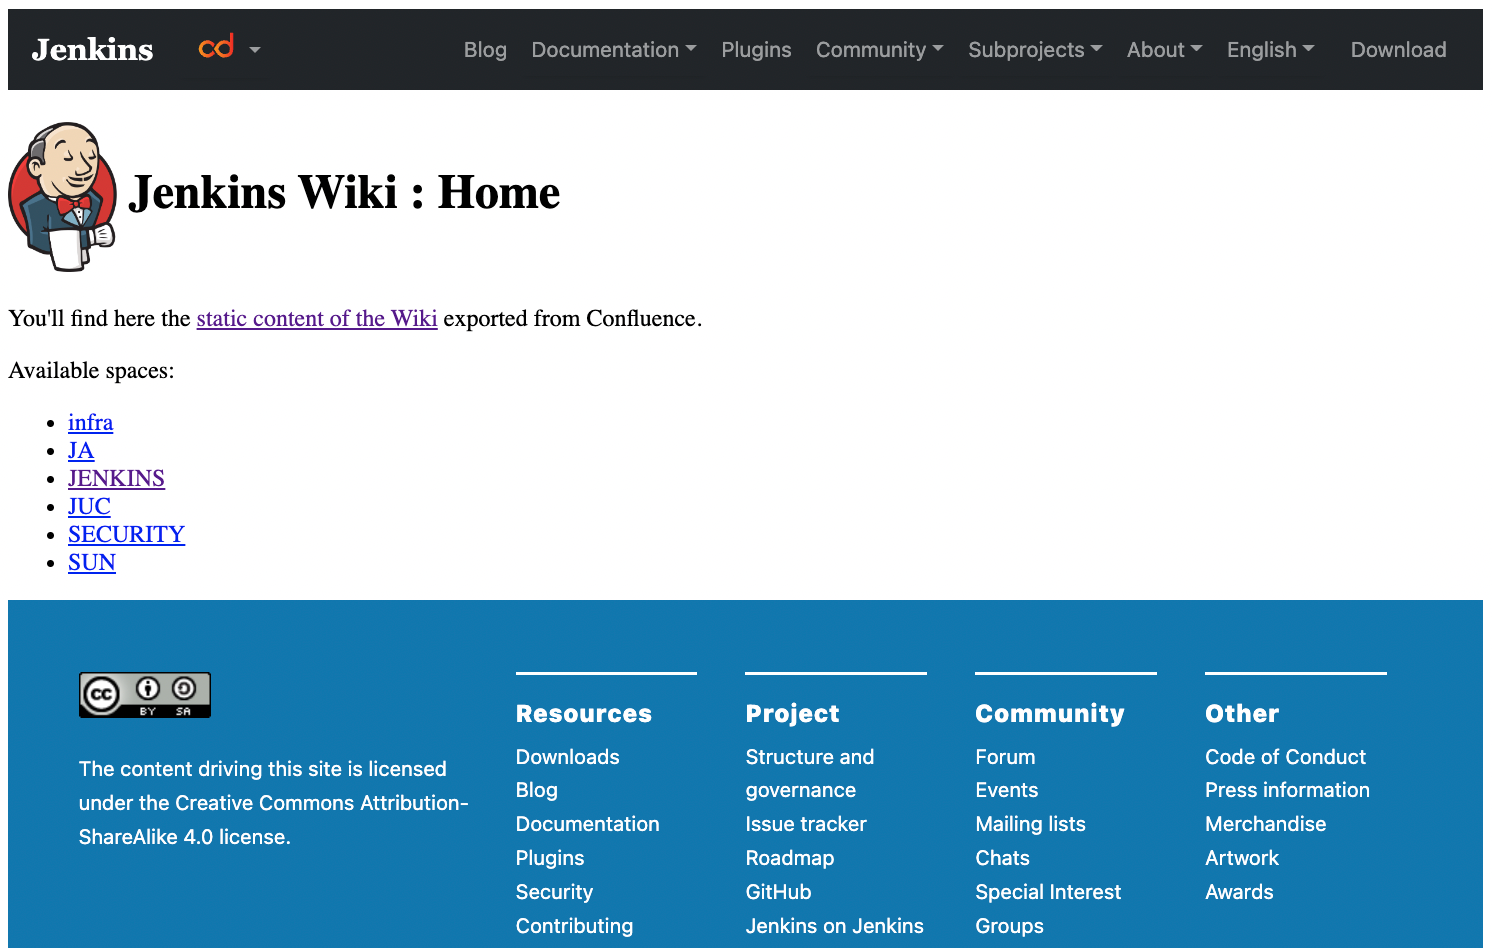Click the Jenkins butler mascot logo
This screenshot has width=1492, height=948.
pos(62,197)
